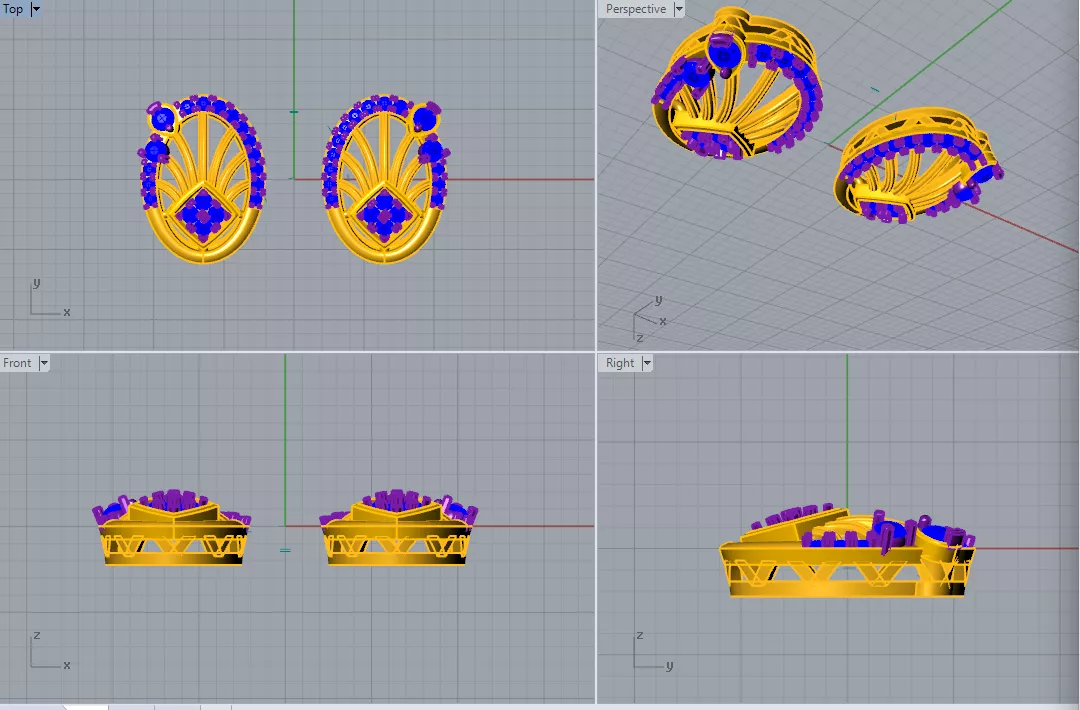The height and width of the screenshot is (710, 1080).
Task: Select the left earring in Front viewport
Action: click(x=172, y=528)
